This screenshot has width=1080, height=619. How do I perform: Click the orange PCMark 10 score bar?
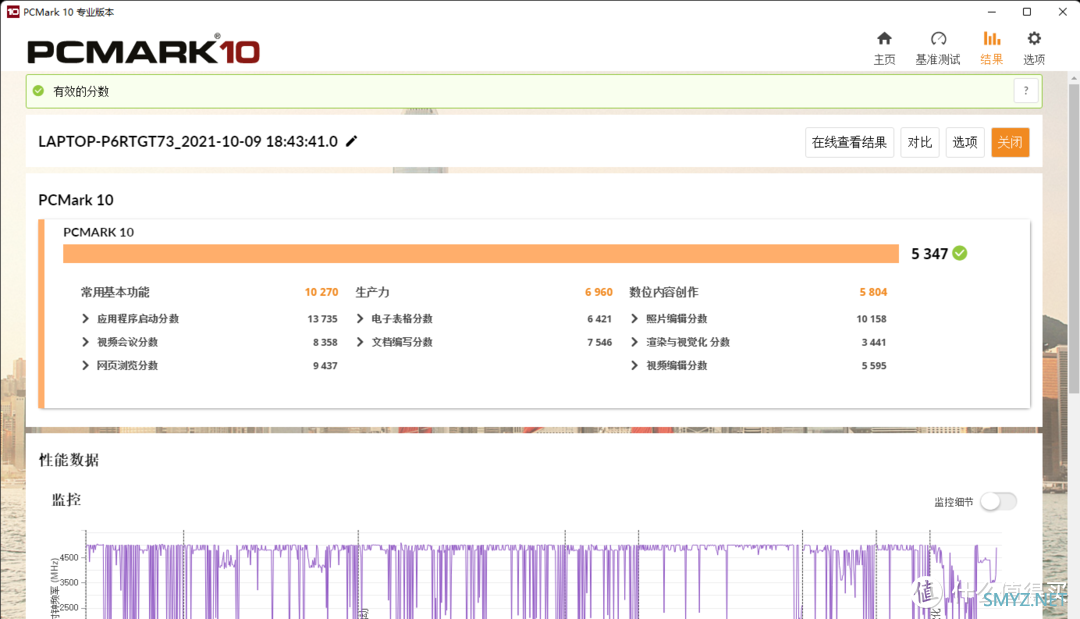tap(481, 253)
